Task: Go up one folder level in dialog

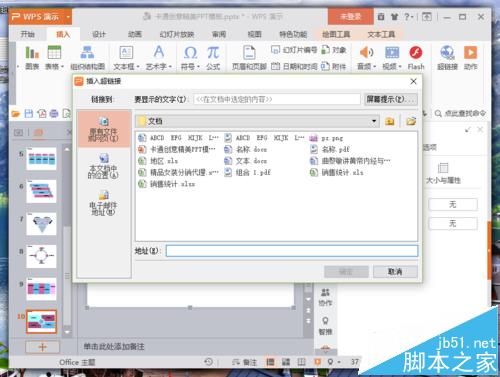Action: [390, 121]
